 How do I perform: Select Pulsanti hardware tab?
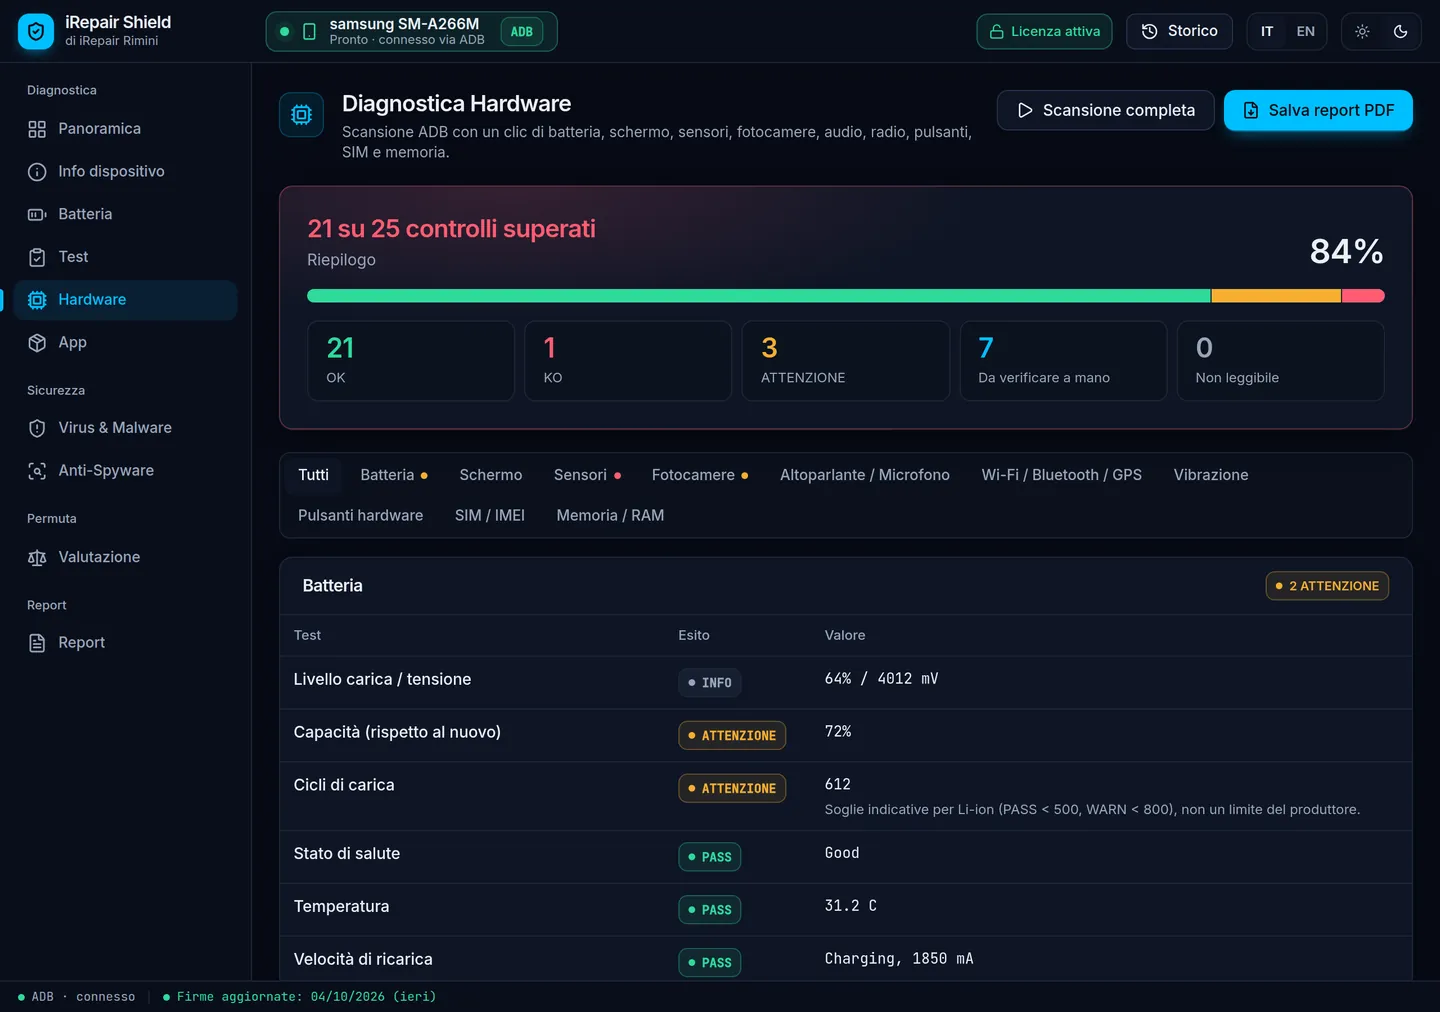click(360, 516)
